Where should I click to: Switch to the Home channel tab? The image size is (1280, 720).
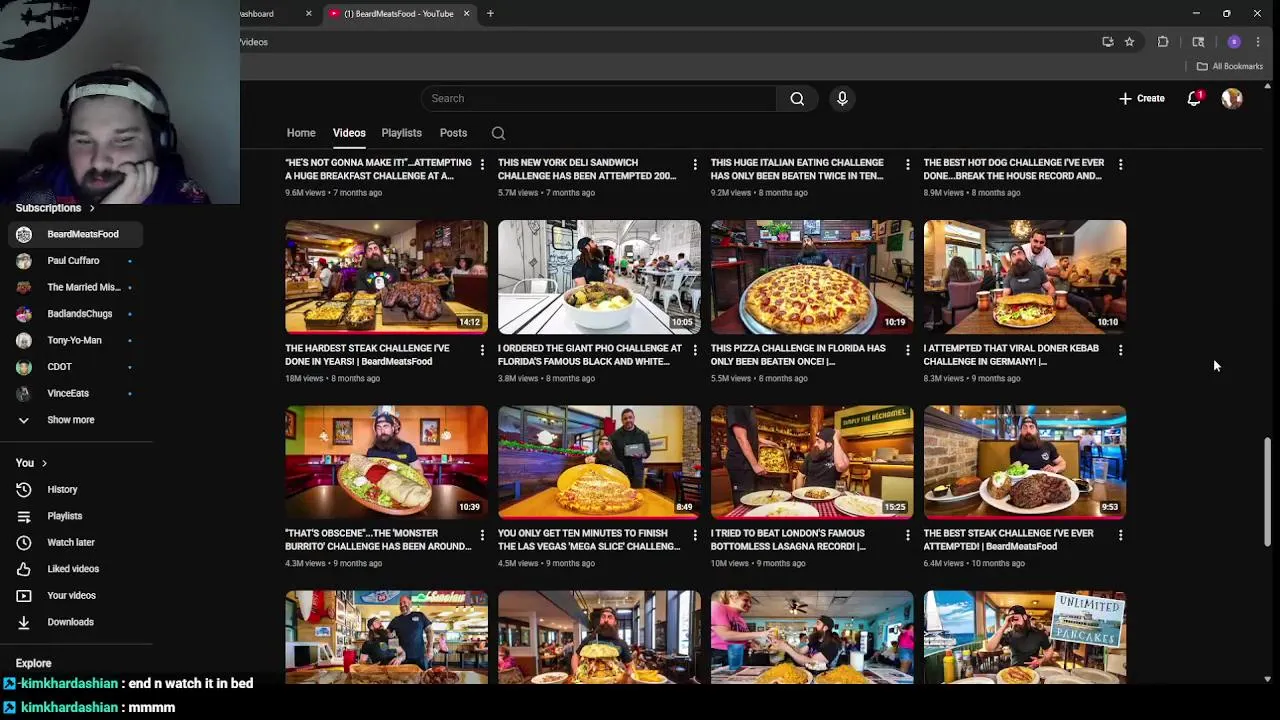[301, 133]
